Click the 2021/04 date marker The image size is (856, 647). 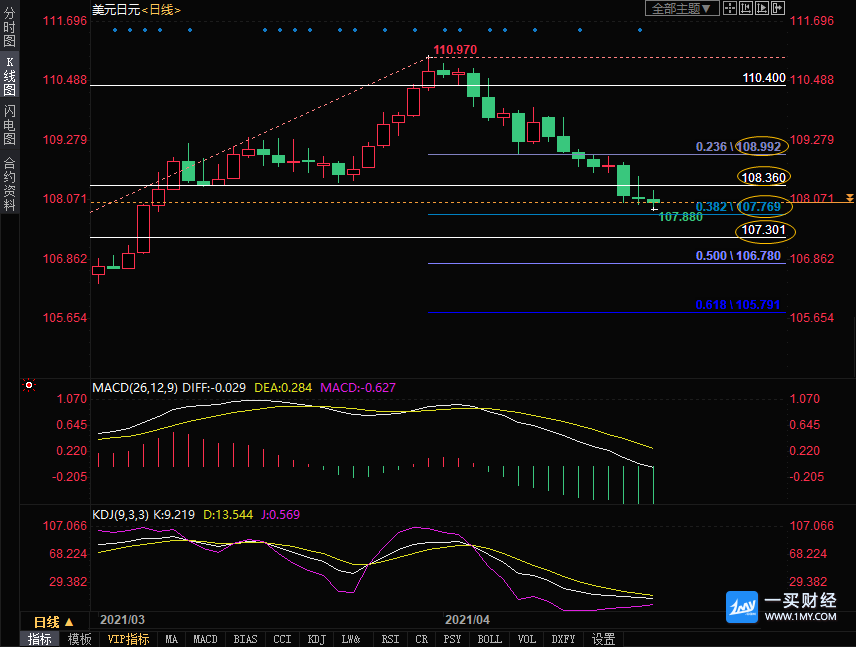coord(467,620)
